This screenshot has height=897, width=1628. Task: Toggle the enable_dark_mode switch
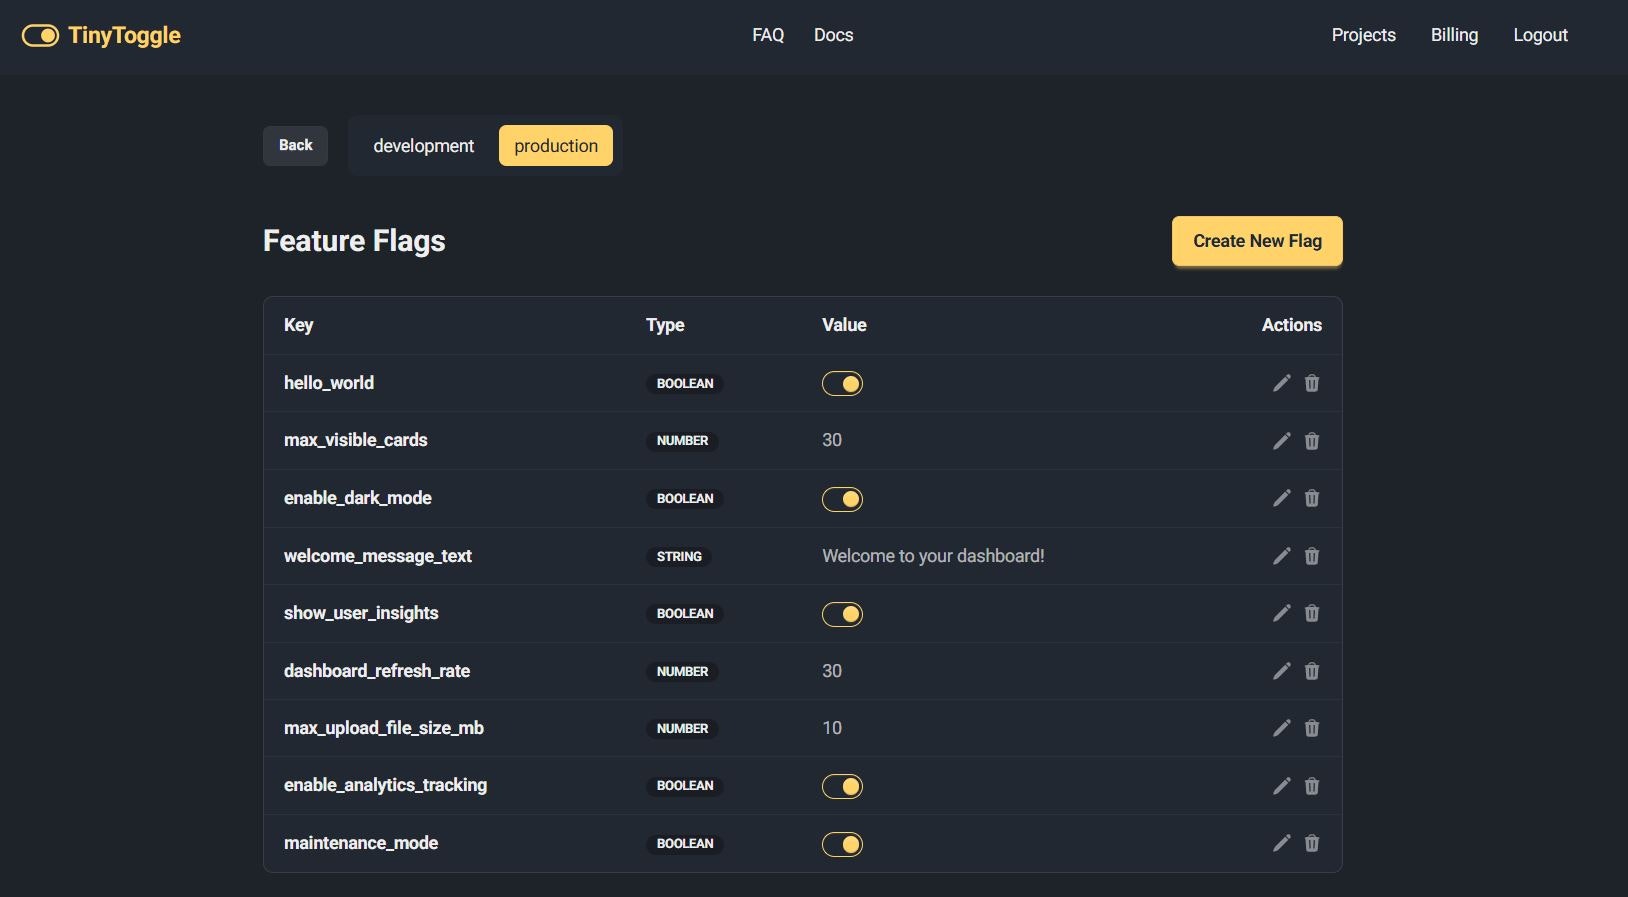tap(842, 499)
